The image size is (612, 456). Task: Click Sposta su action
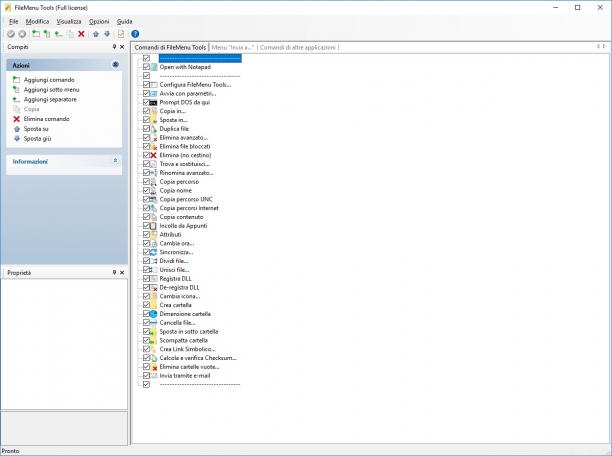coord(36,129)
